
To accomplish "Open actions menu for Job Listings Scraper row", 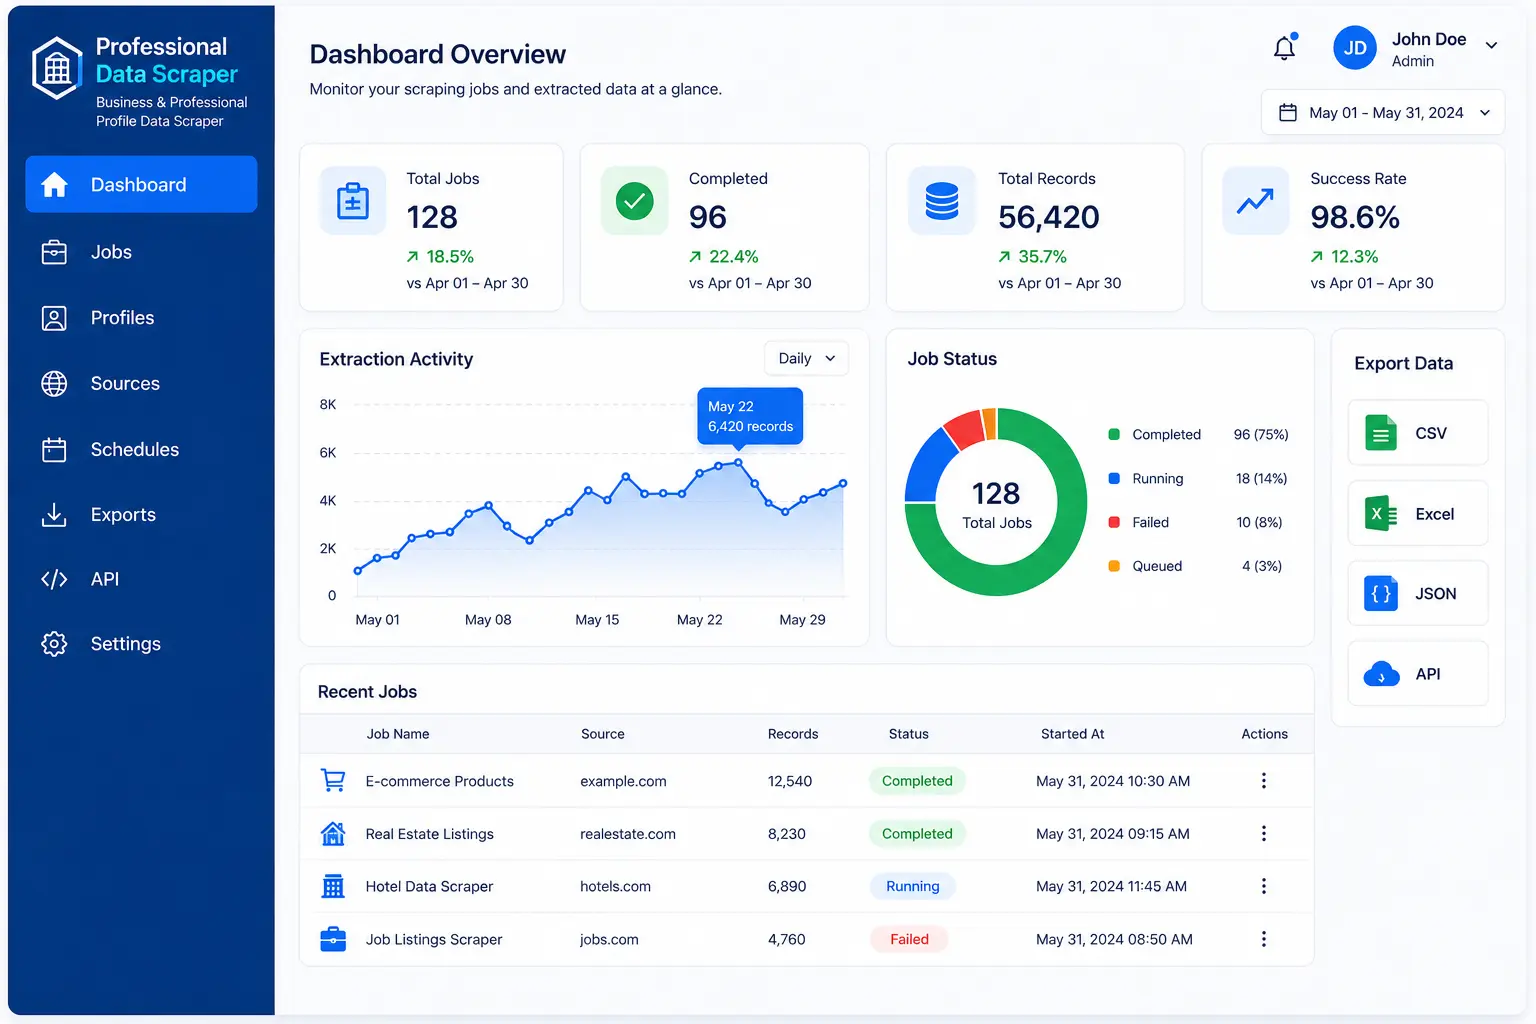I will coord(1264,939).
